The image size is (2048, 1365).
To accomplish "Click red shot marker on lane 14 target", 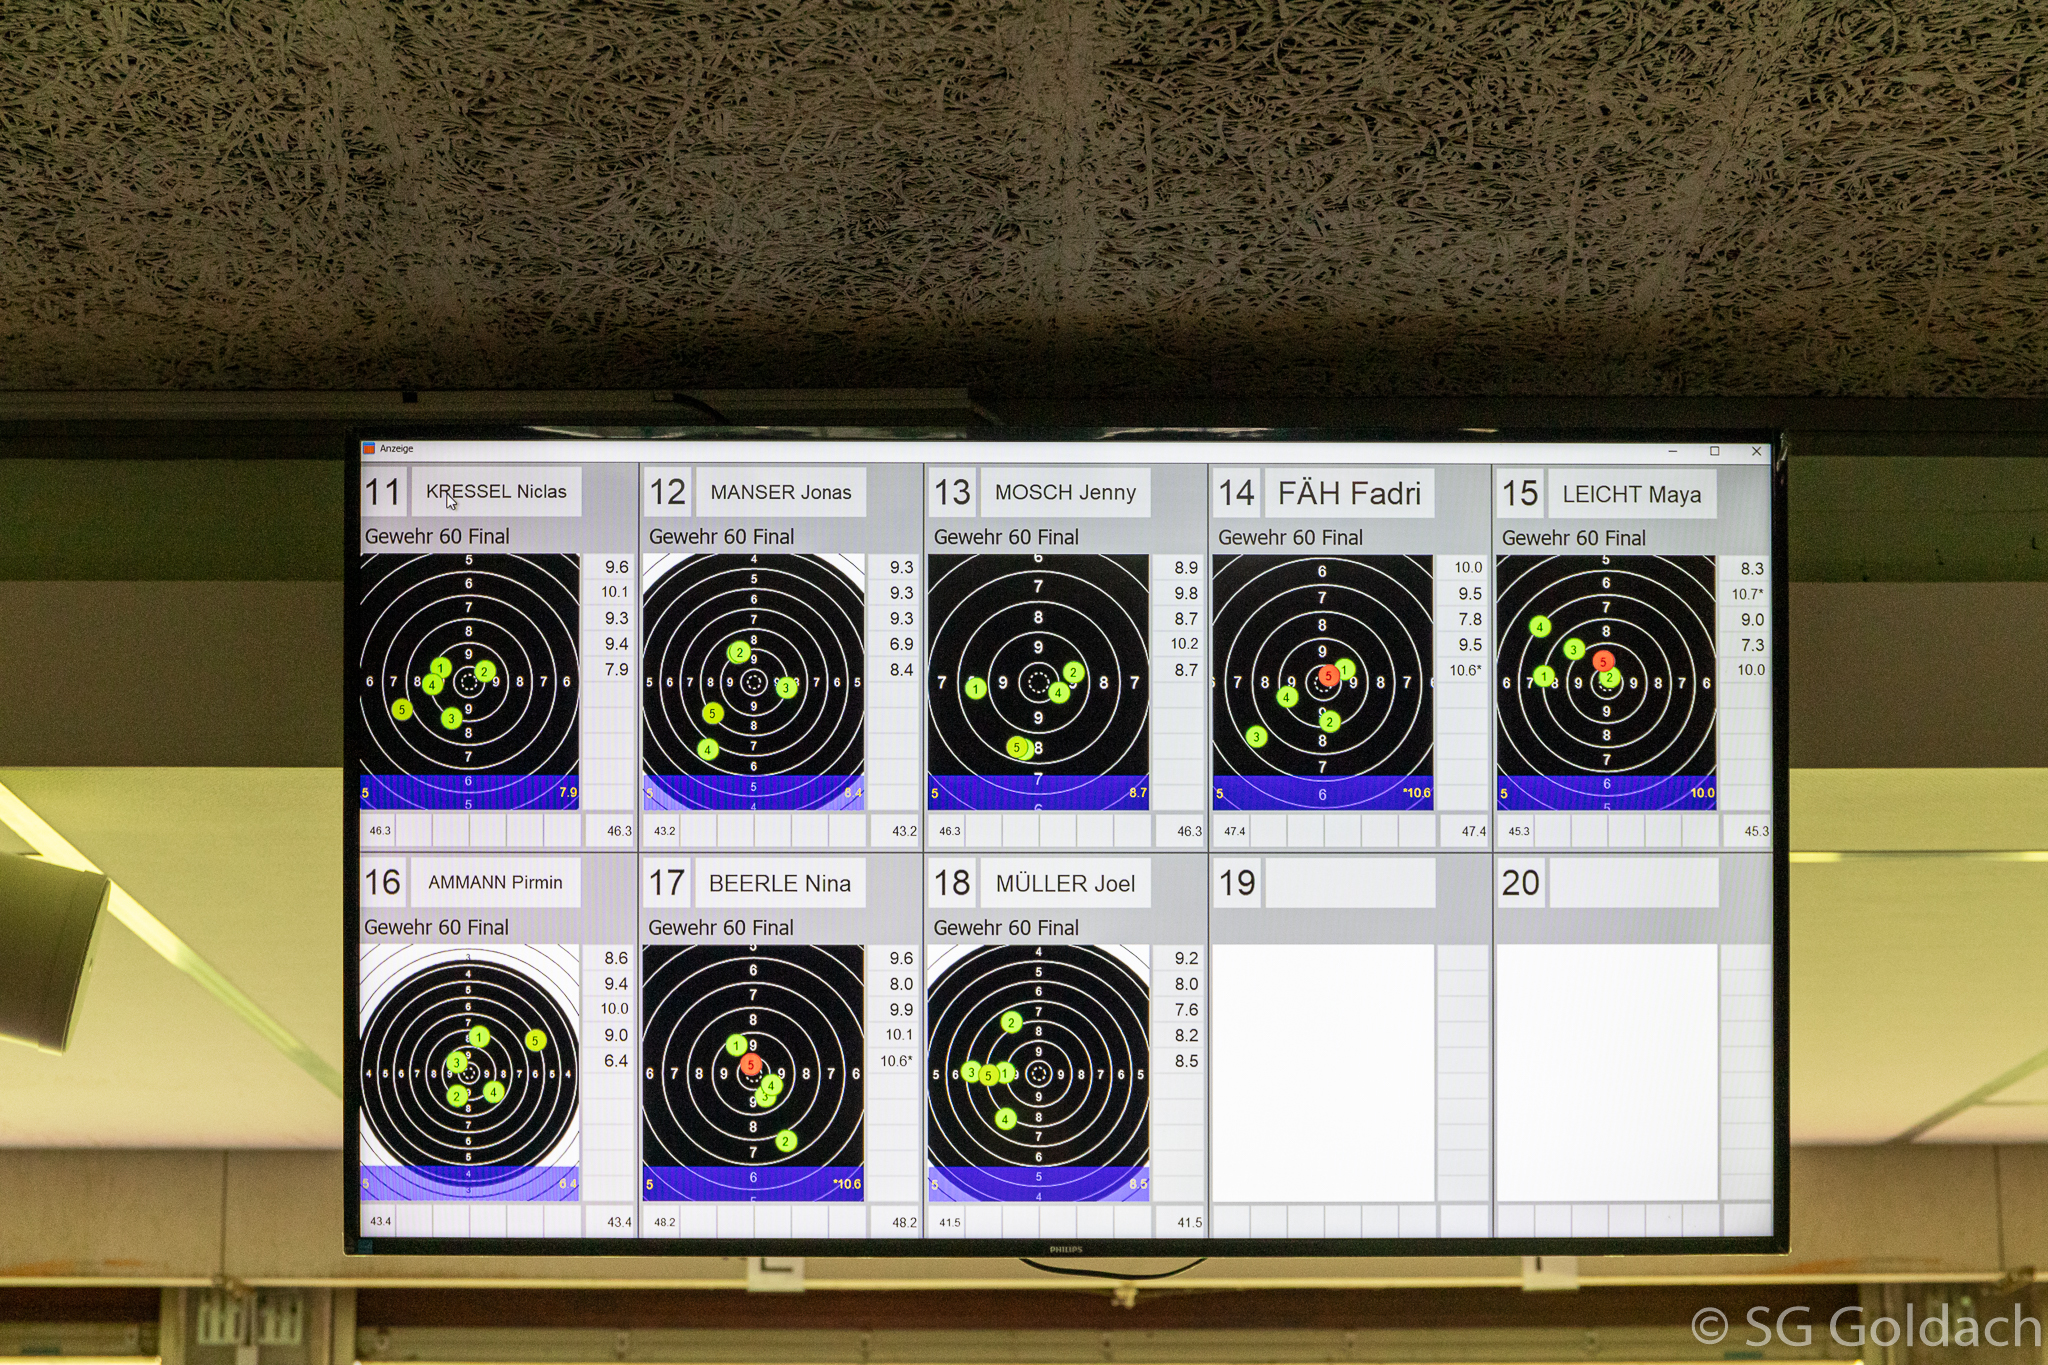I will coord(1328,676).
